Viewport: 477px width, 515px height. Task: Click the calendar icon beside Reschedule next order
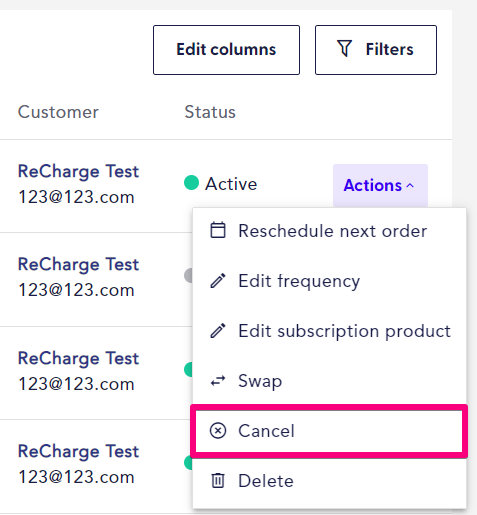pyautogui.click(x=218, y=230)
